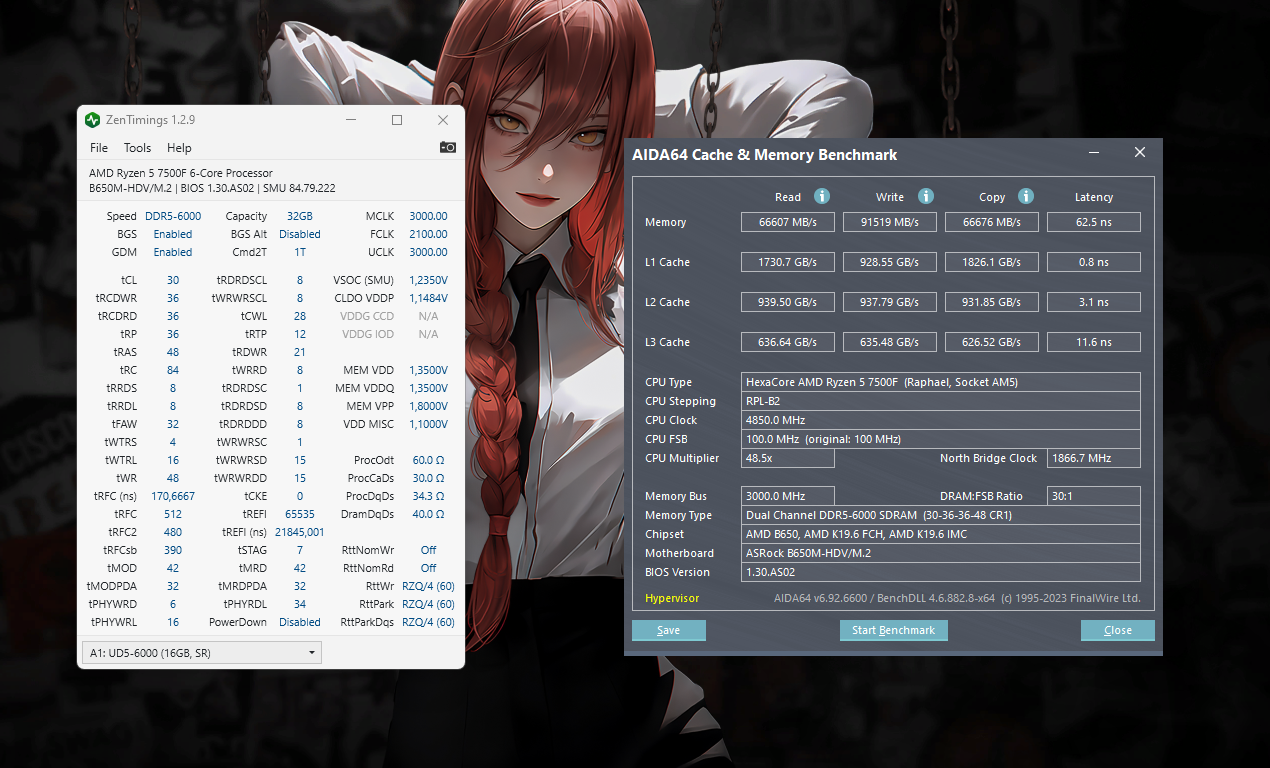Click the BIOS Version 1.30.AS02 field
This screenshot has height=768, width=1270.
941,572
